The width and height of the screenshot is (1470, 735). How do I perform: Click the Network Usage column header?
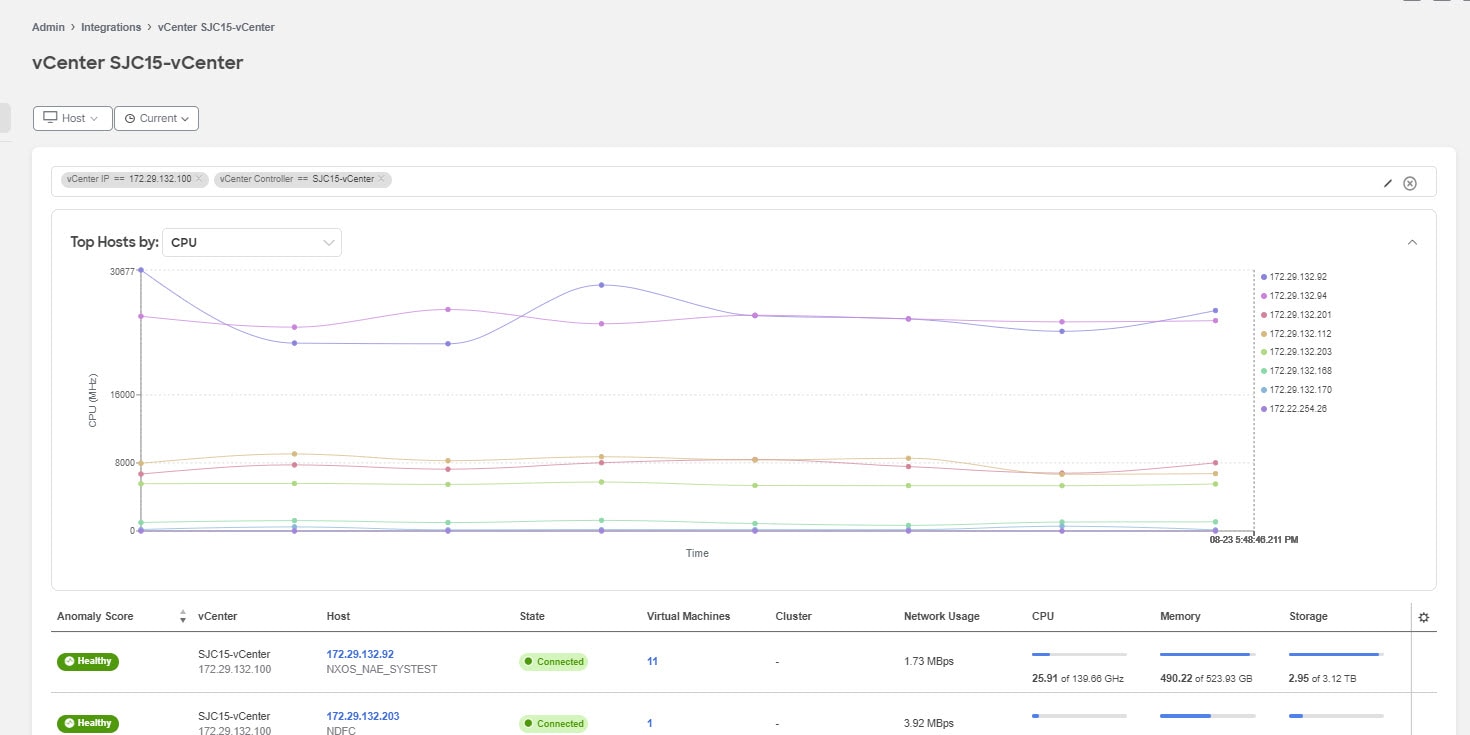pos(942,616)
